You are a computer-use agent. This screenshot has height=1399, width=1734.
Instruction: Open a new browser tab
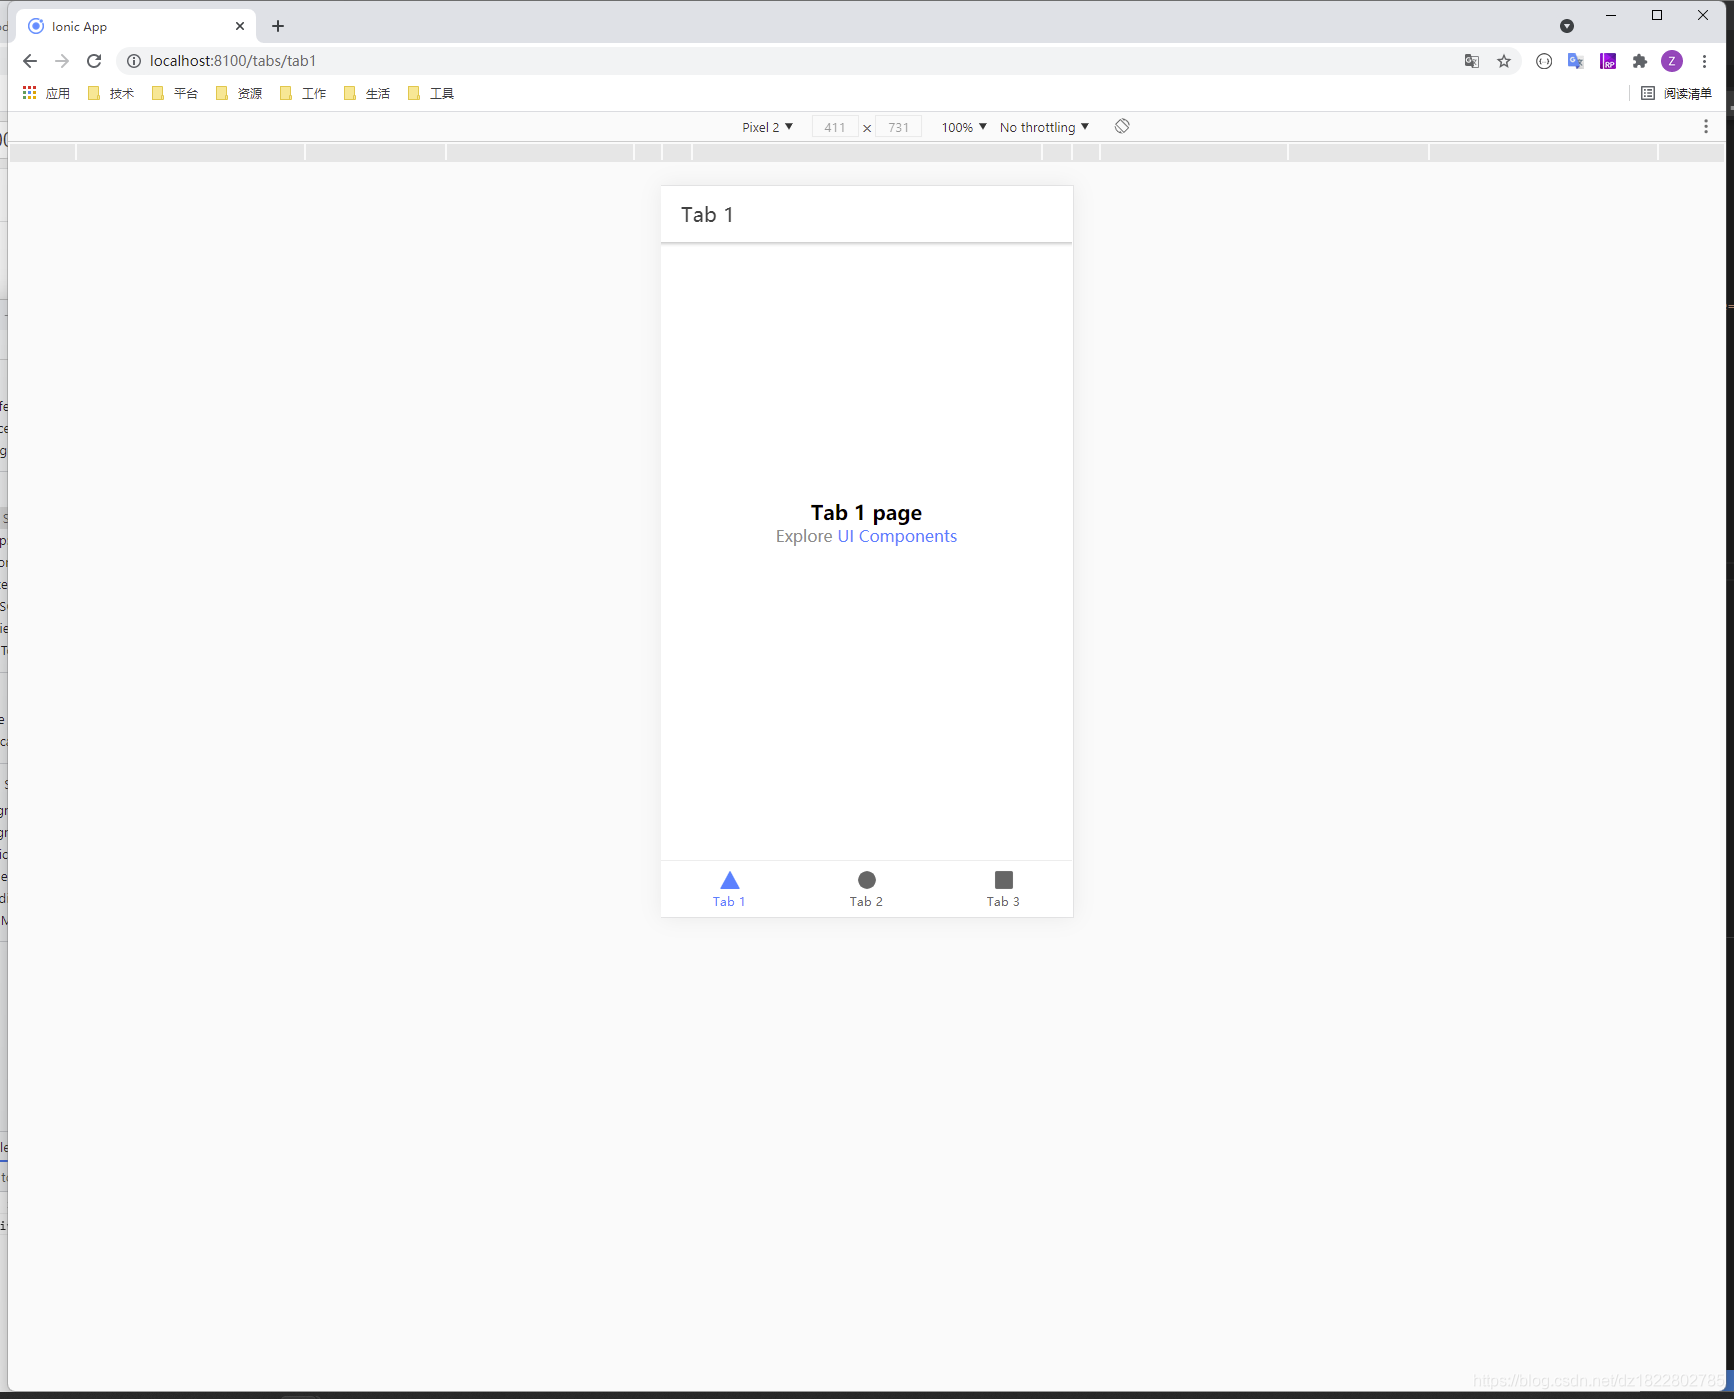(x=278, y=26)
